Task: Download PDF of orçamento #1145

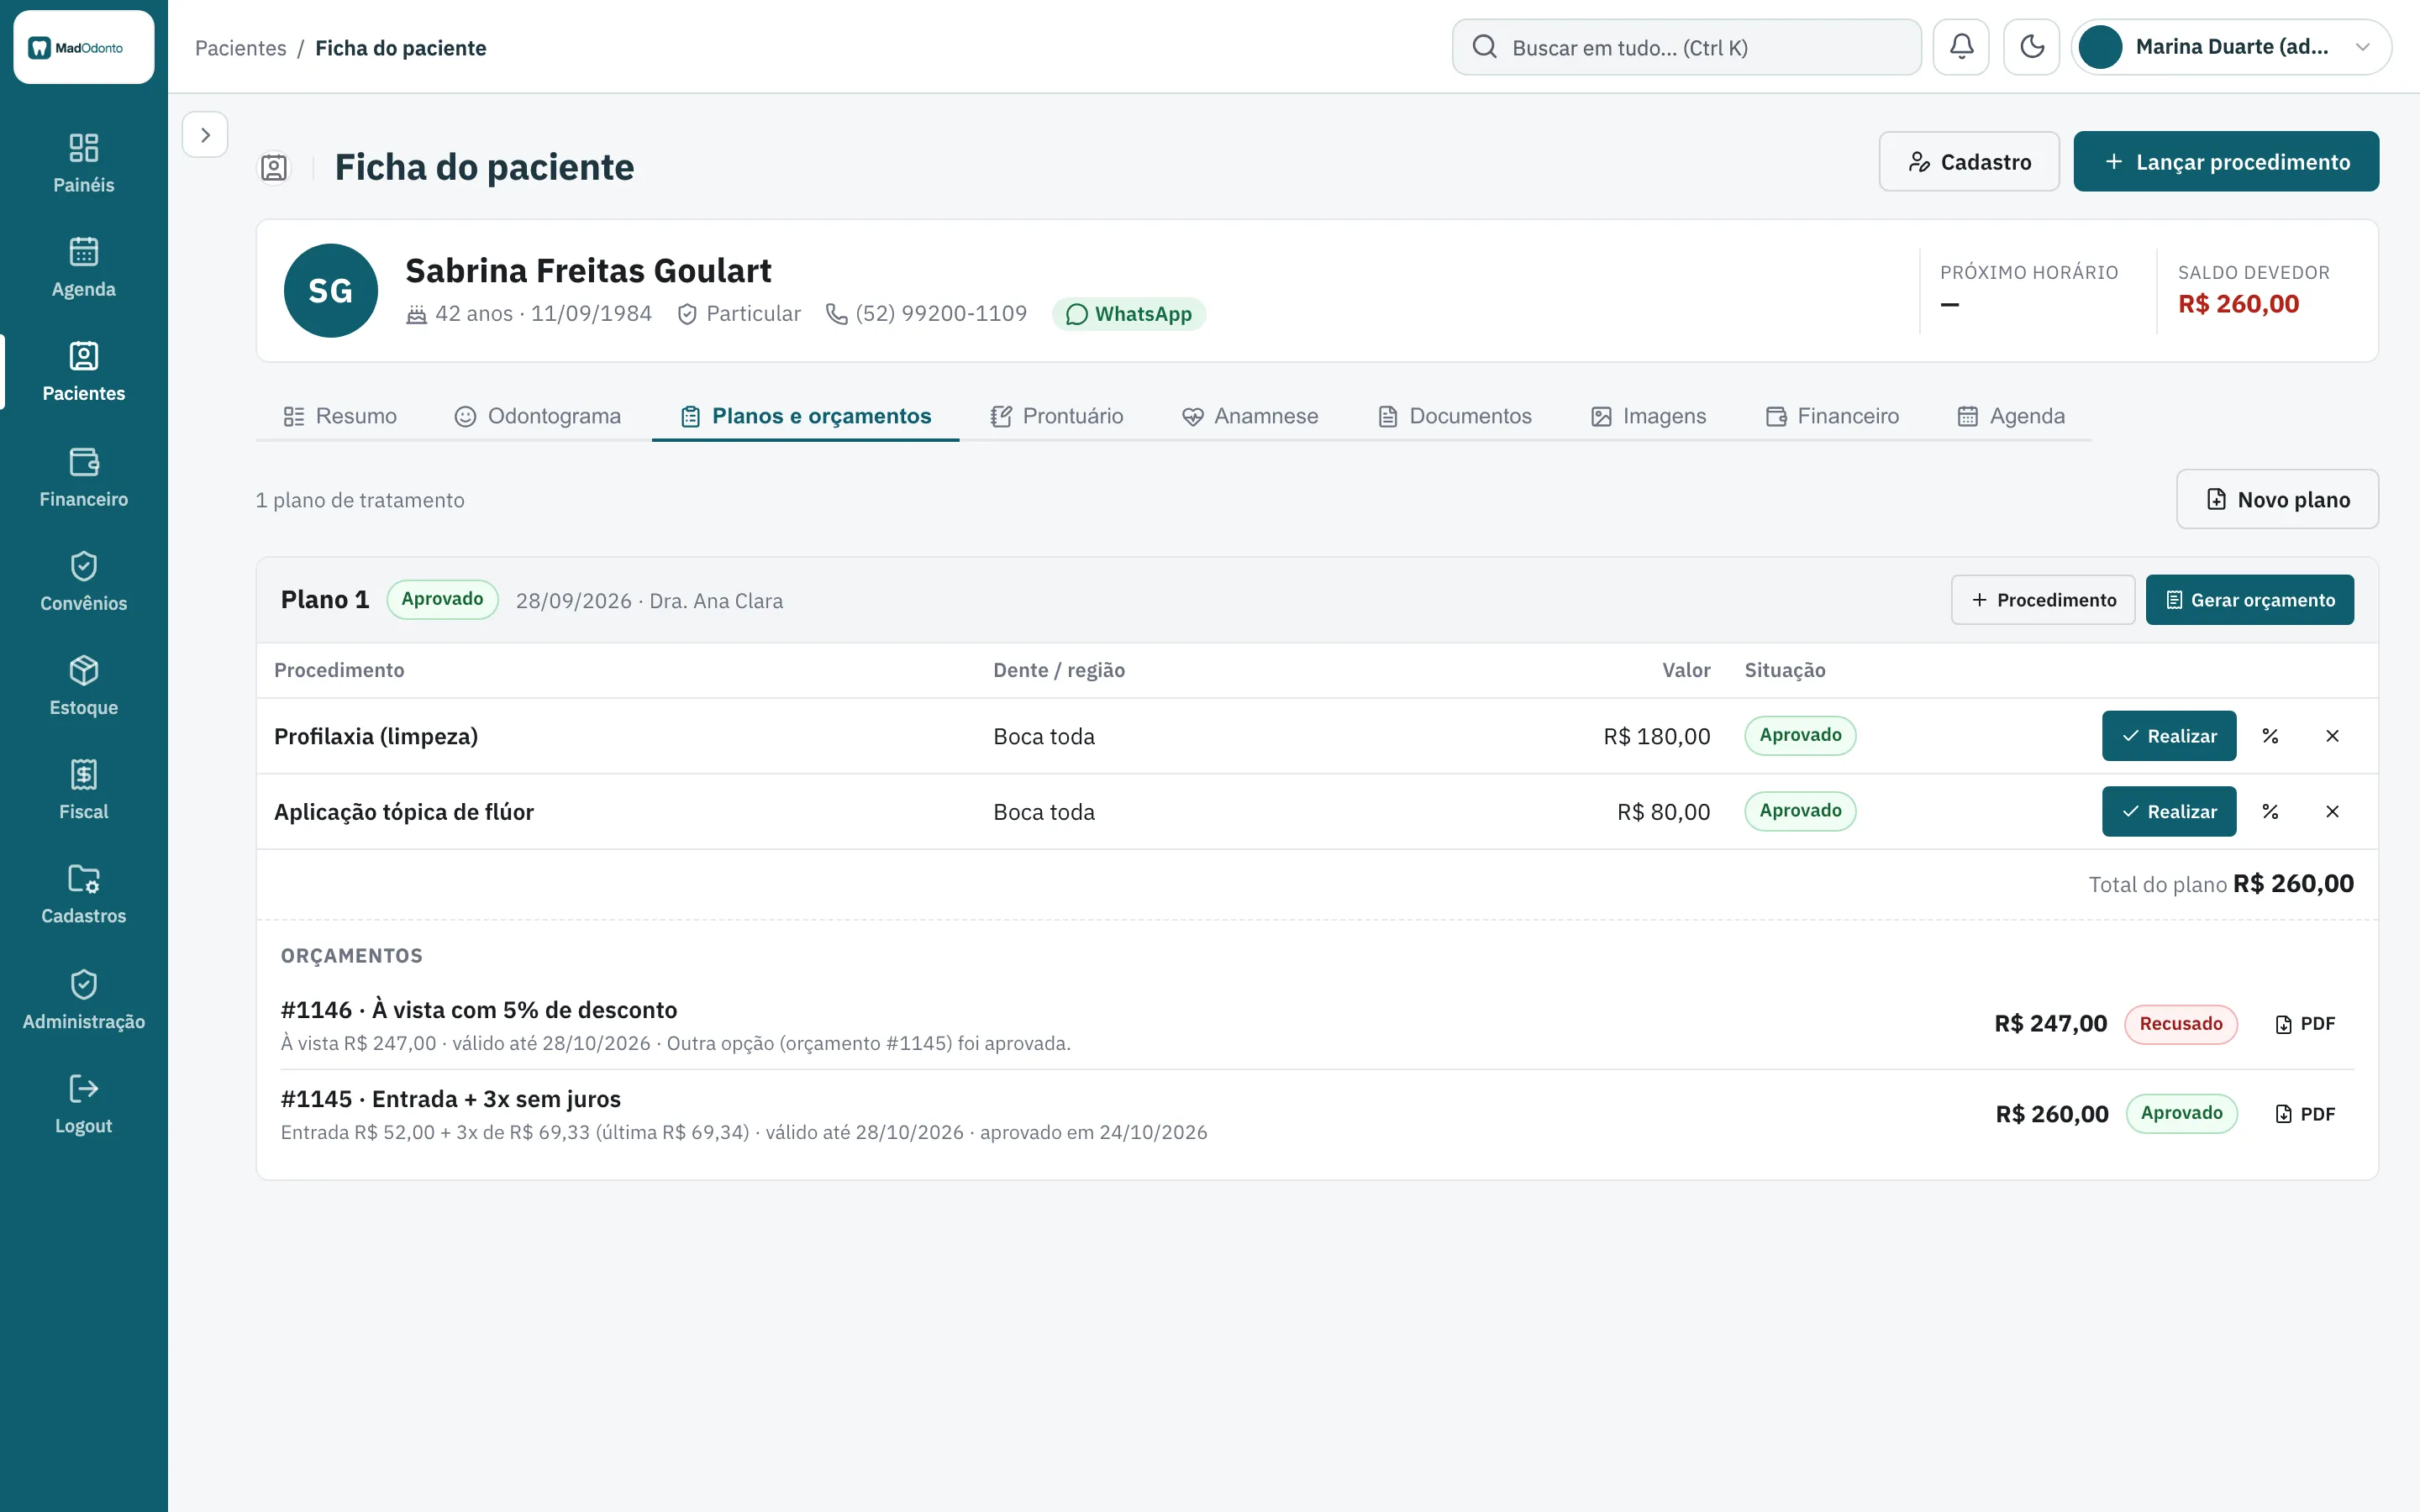Action: 2305,1114
